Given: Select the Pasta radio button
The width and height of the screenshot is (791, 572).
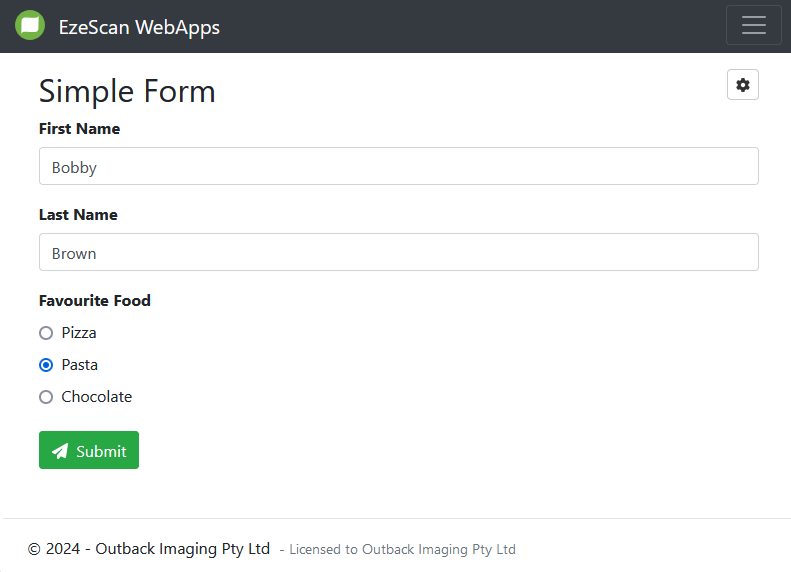Looking at the screenshot, I should click(x=46, y=365).
